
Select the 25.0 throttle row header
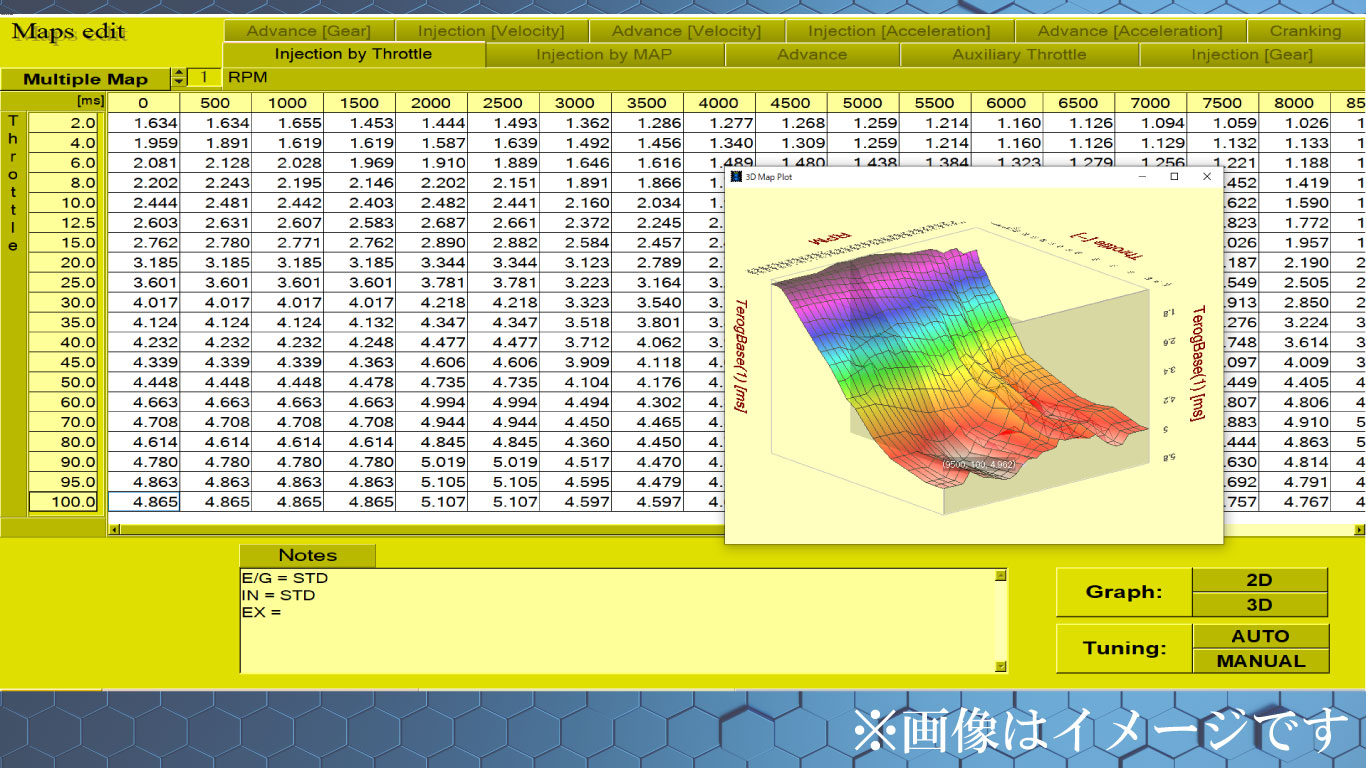click(63, 283)
